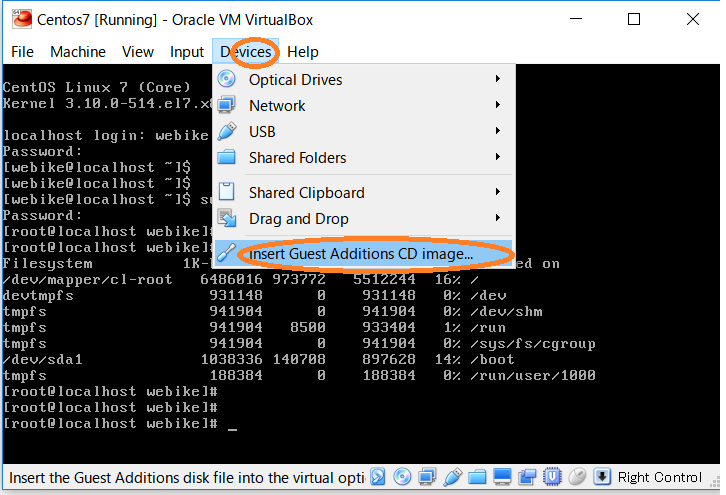Open the Input menu
Viewport: 726px width, 495px height.
[x=187, y=52]
